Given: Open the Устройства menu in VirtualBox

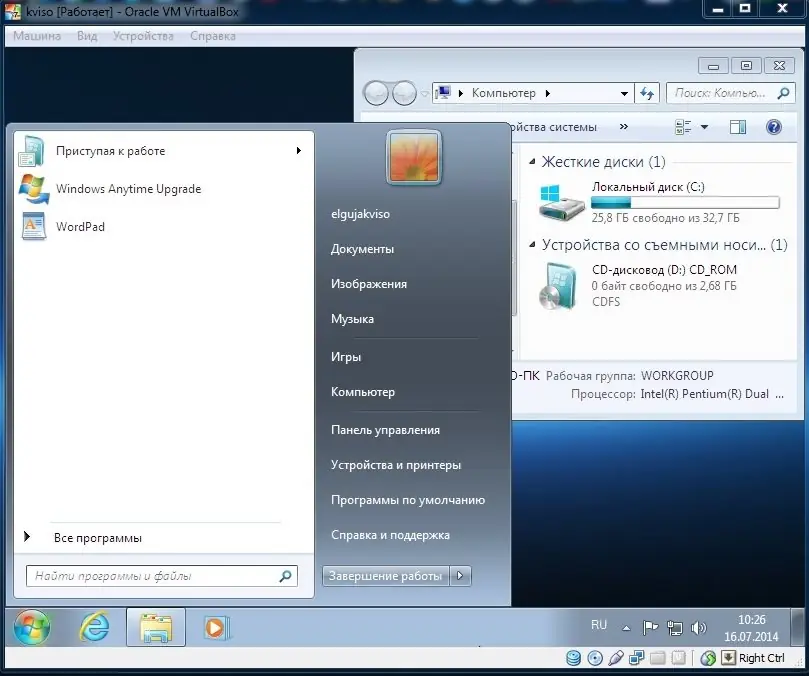Looking at the screenshot, I should (143, 35).
